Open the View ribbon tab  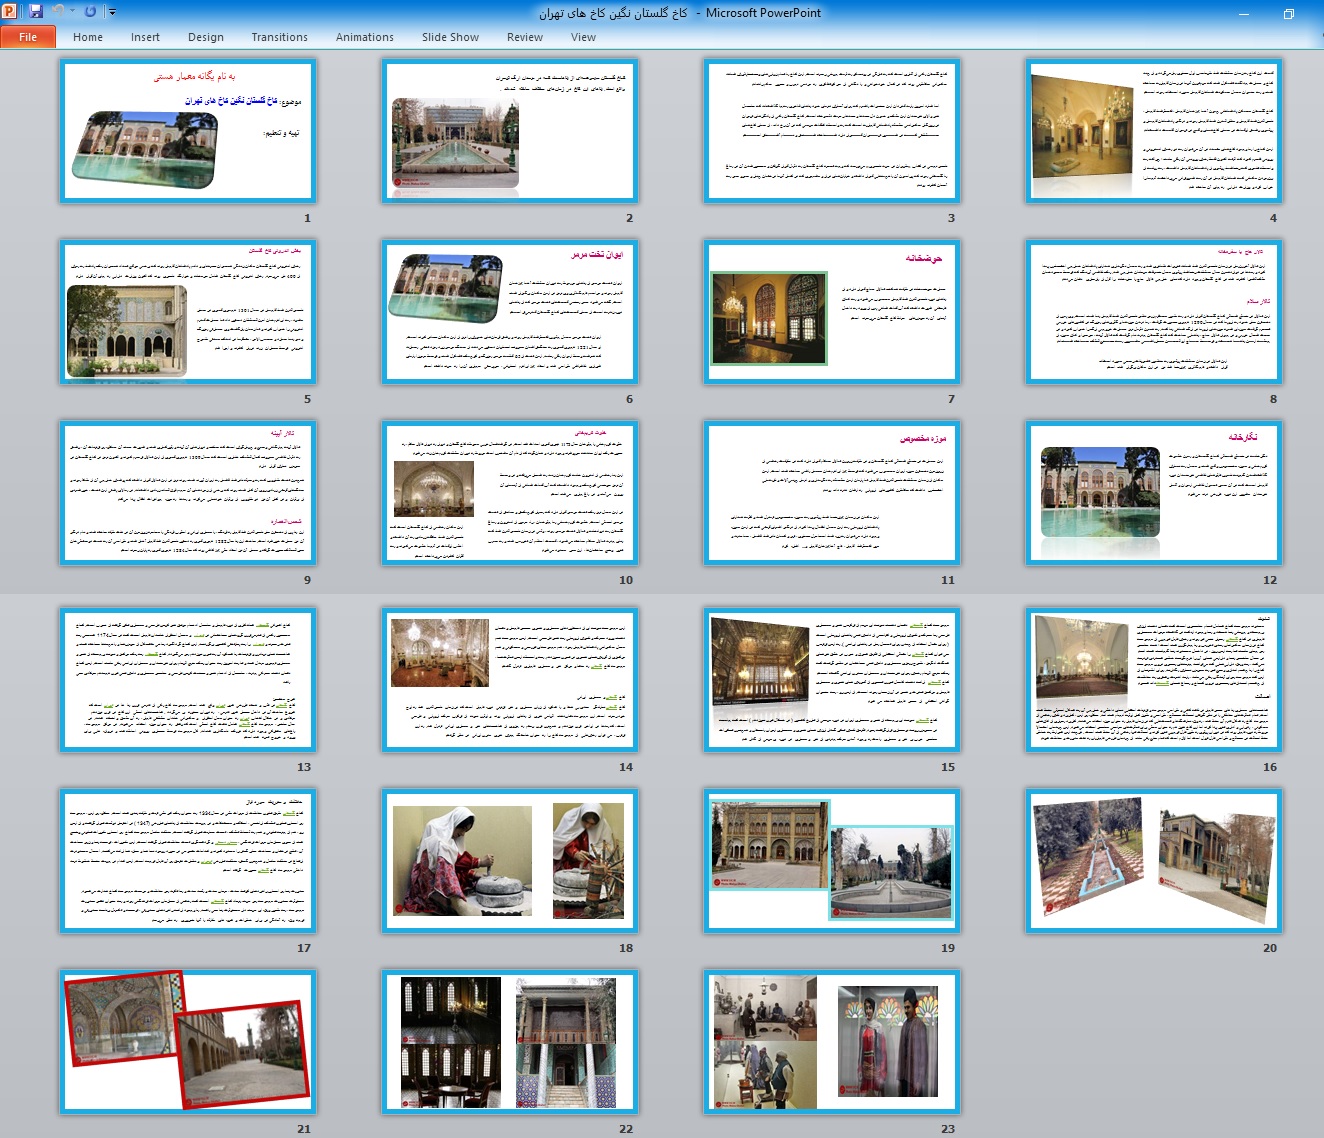[x=584, y=37]
